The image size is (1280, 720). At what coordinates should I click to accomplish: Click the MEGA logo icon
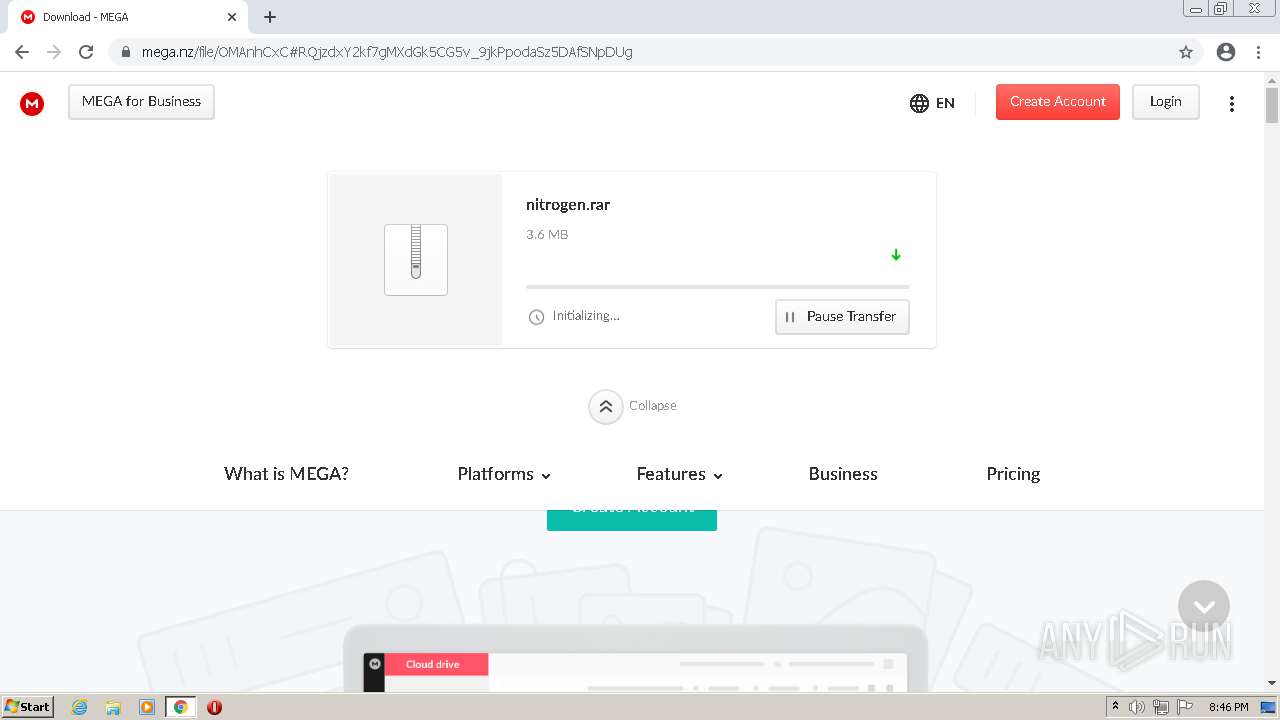32,103
